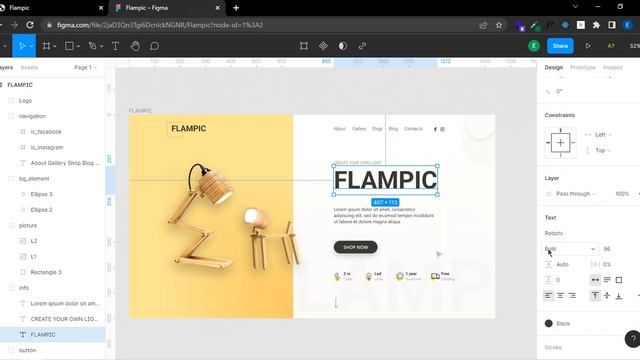Select the button layer
The height and width of the screenshot is (360, 640).
(27, 350)
